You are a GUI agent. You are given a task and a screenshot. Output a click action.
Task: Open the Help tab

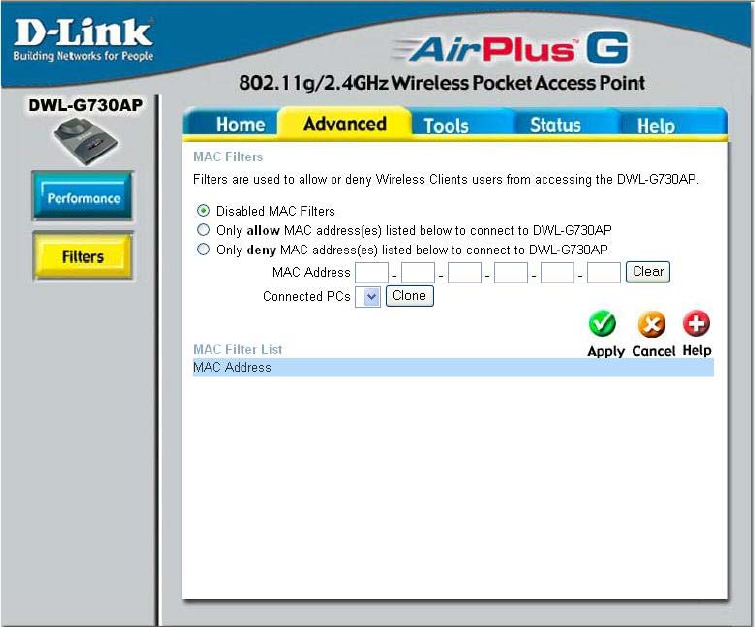click(656, 126)
